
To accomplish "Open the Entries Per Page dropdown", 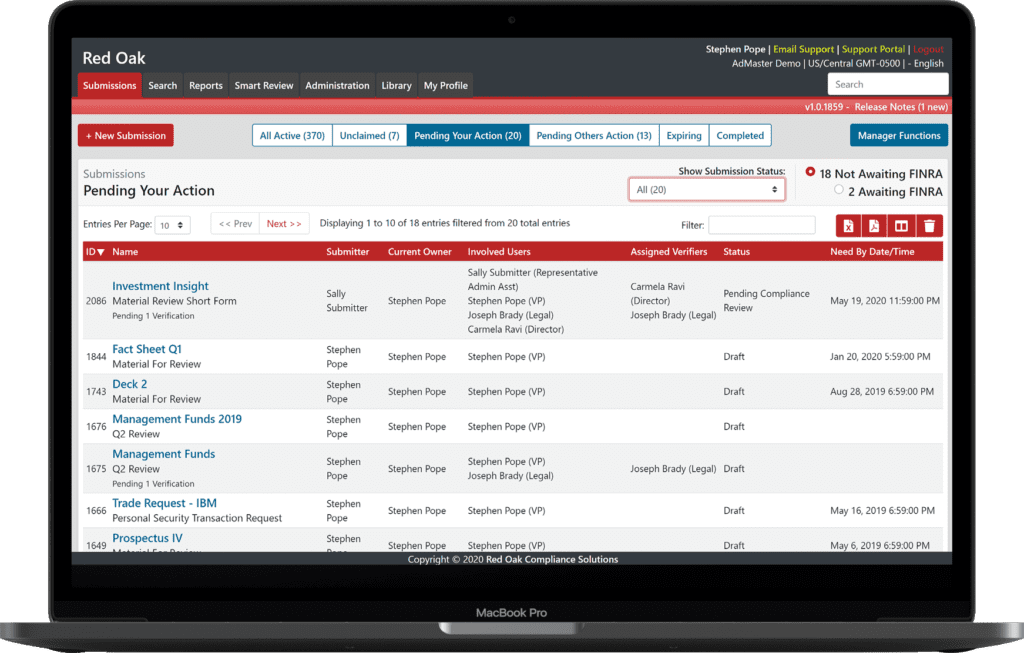I will point(172,225).
